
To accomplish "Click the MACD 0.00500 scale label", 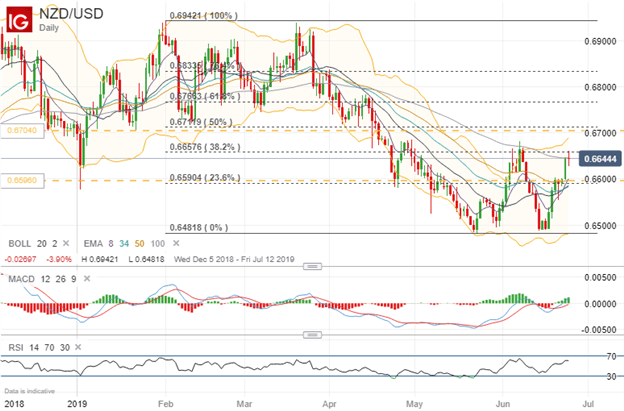I will point(600,277).
